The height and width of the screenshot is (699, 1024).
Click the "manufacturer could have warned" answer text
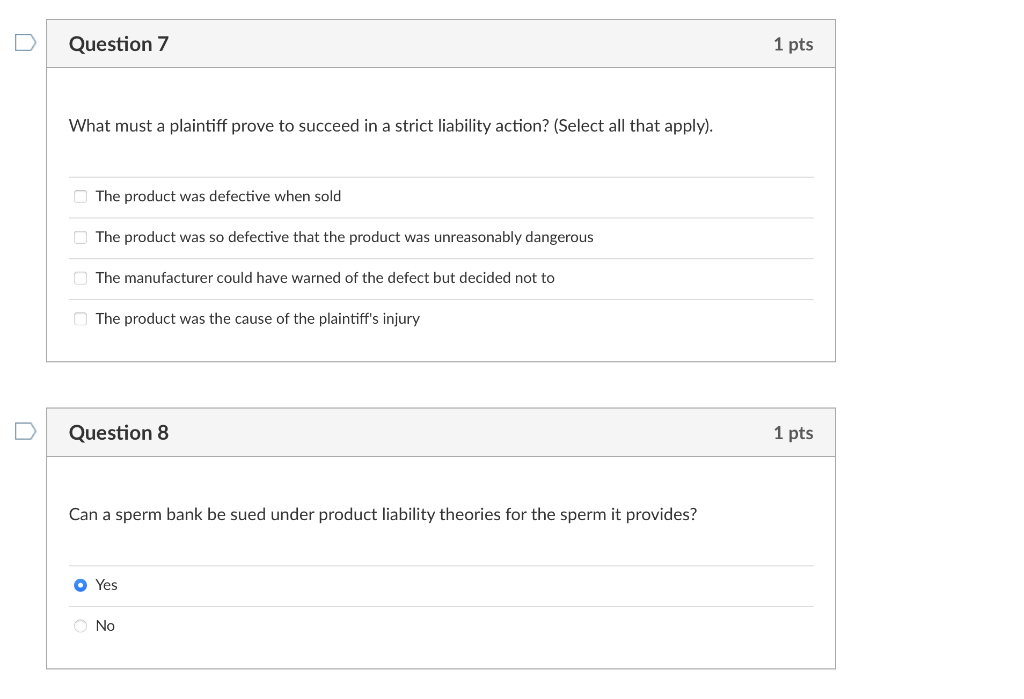point(325,278)
